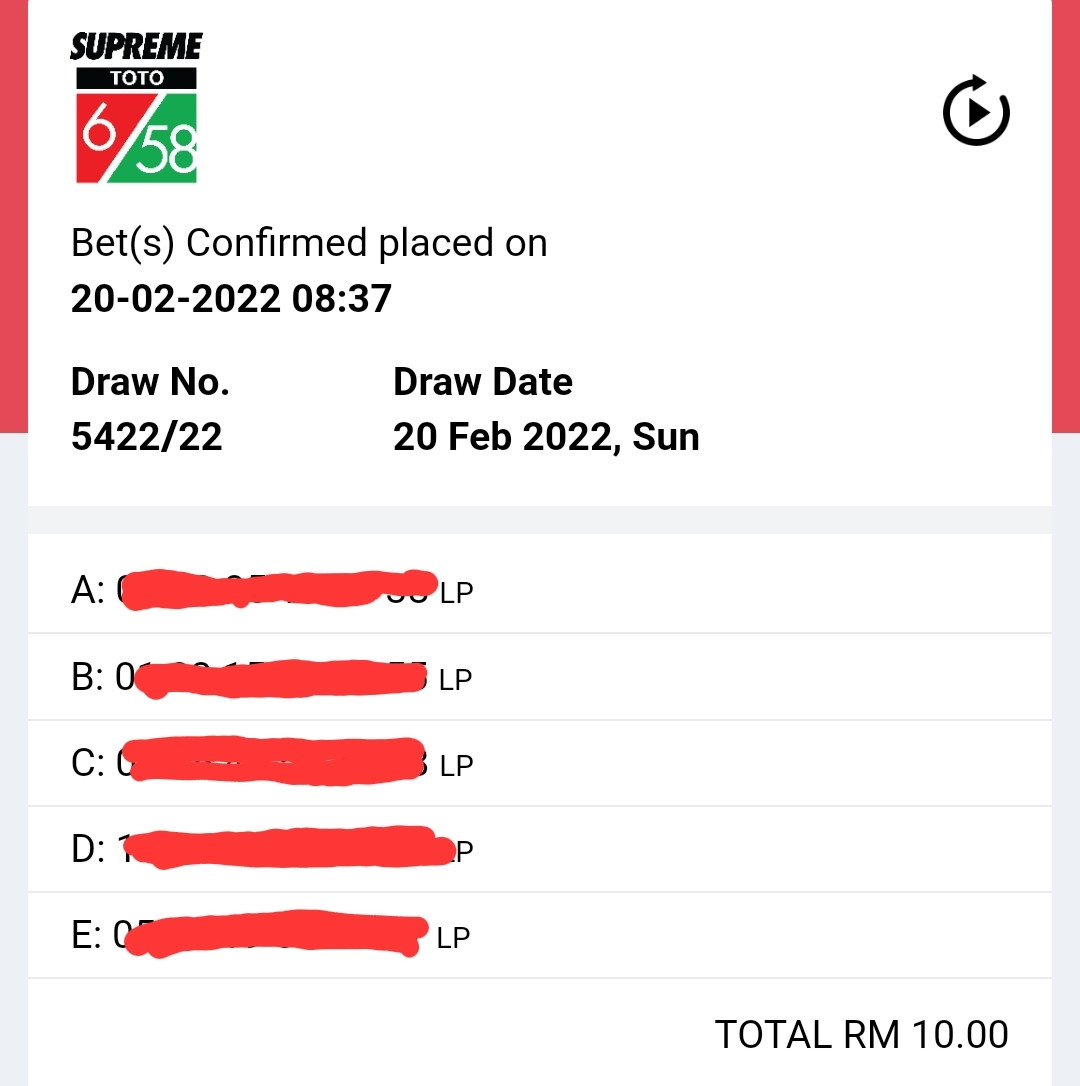Click the Bet(s) Confirmed placed on text
The width and height of the screenshot is (1080, 1086).
pos(309,243)
